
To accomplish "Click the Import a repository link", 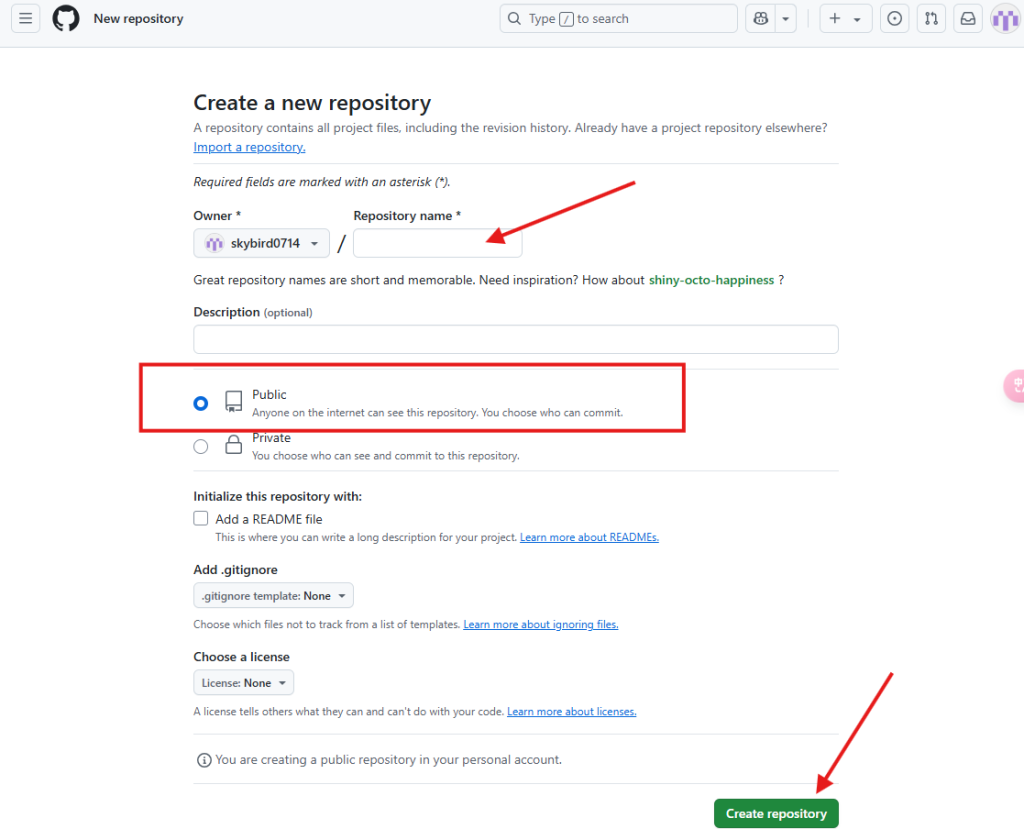I will point(249,147).
